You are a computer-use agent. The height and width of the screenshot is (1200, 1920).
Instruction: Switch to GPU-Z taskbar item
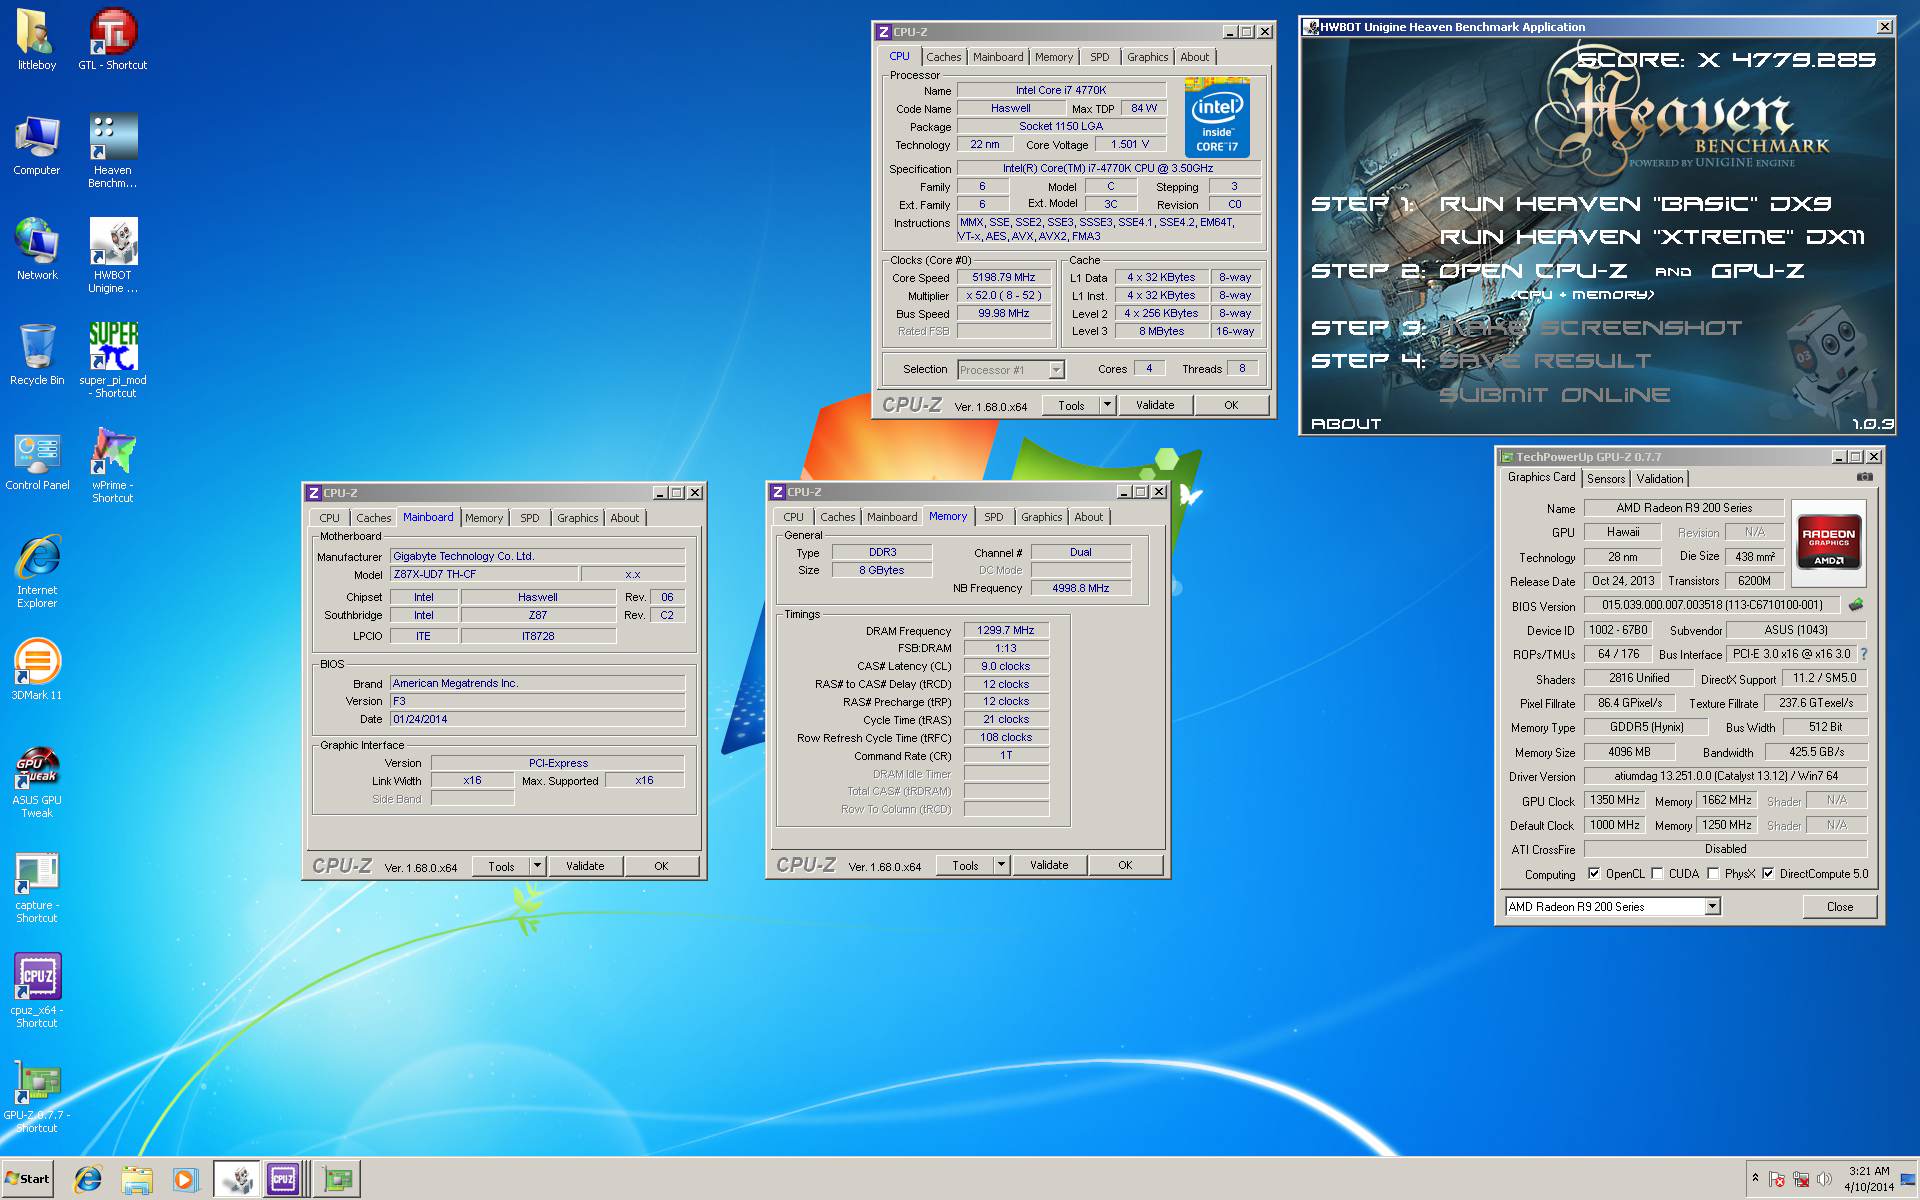pyautogui.click(x=338, y=1179)
